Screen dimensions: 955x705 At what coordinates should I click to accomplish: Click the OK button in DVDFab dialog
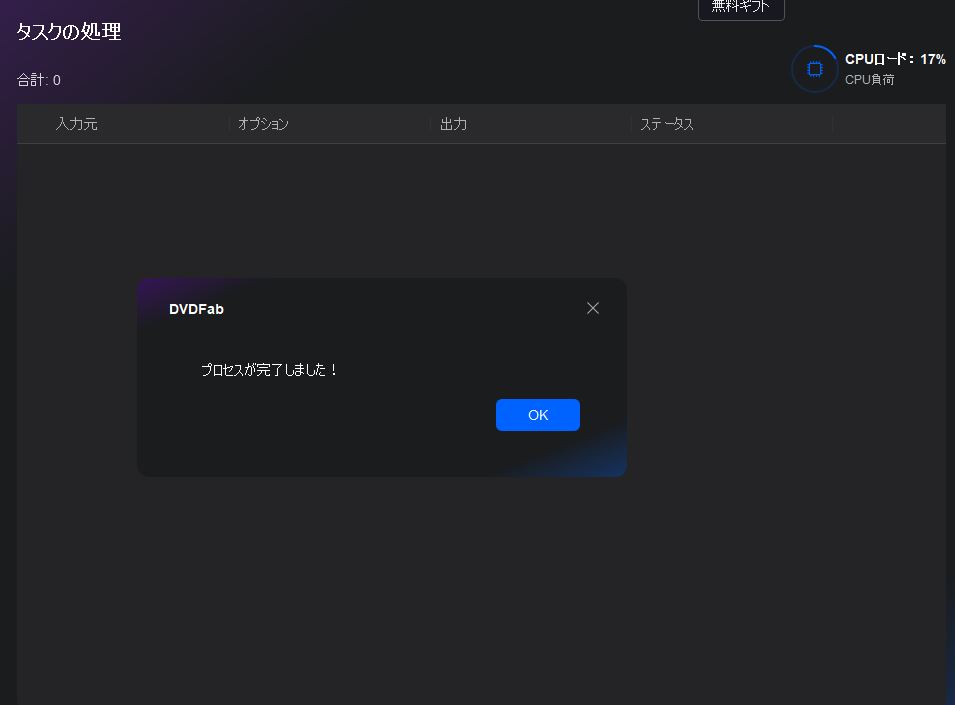click(x=537, y=415)
